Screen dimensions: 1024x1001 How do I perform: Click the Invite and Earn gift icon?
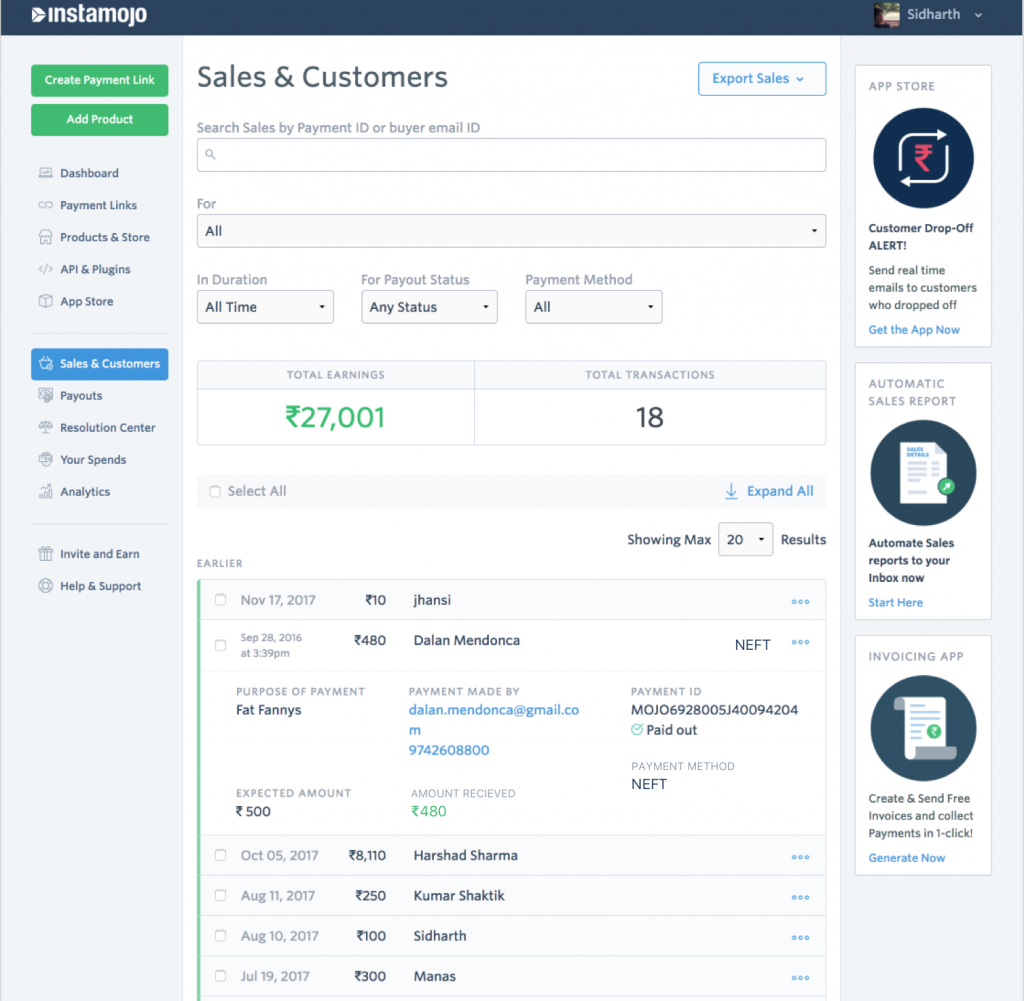[45, 554]
